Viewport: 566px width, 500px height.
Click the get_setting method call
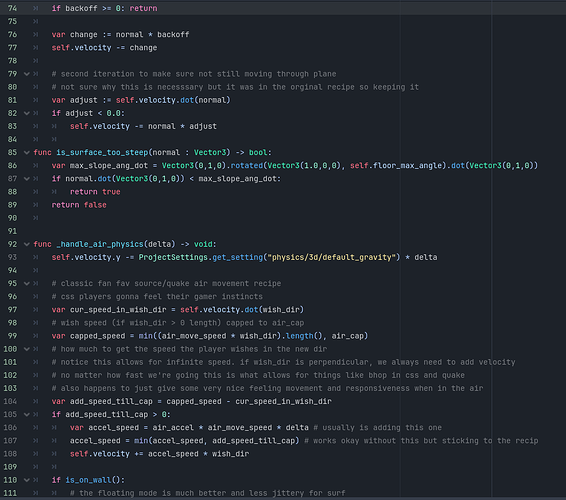(238, 257)
